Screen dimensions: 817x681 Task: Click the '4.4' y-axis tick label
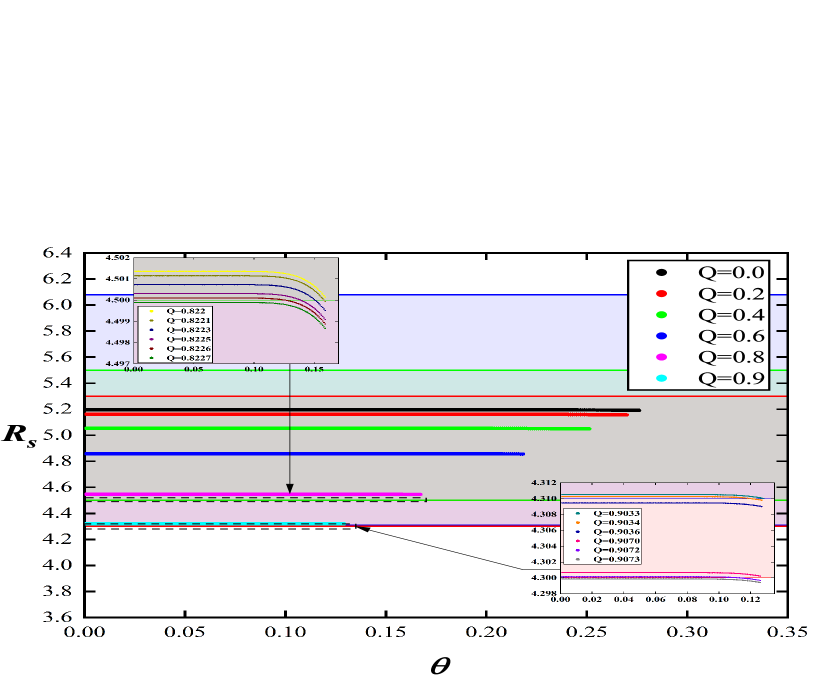pyautogui.click(x=57, y=513)
